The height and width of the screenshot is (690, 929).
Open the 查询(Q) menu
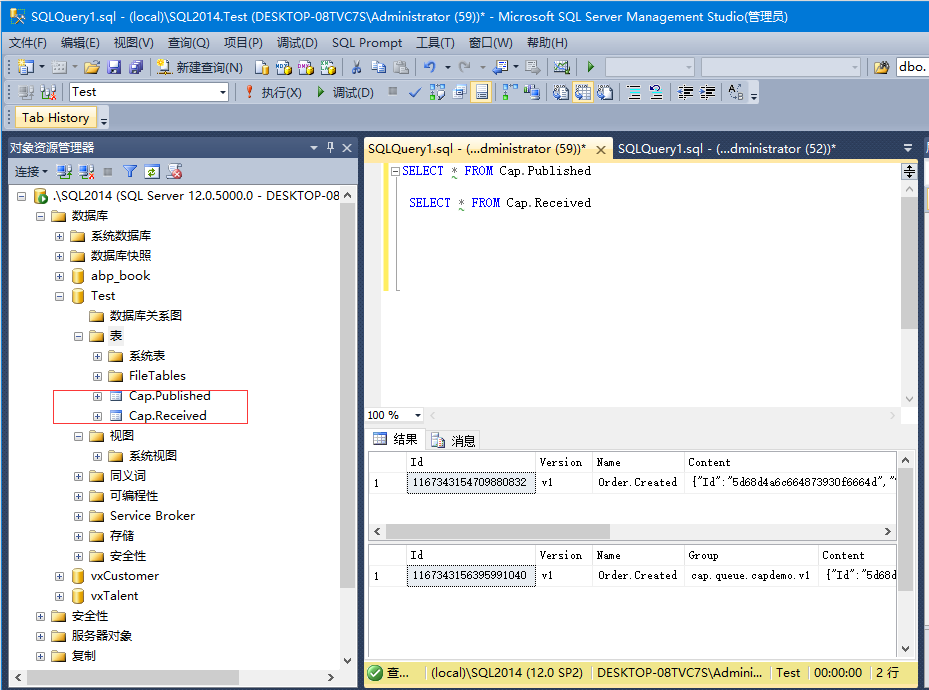188,43
